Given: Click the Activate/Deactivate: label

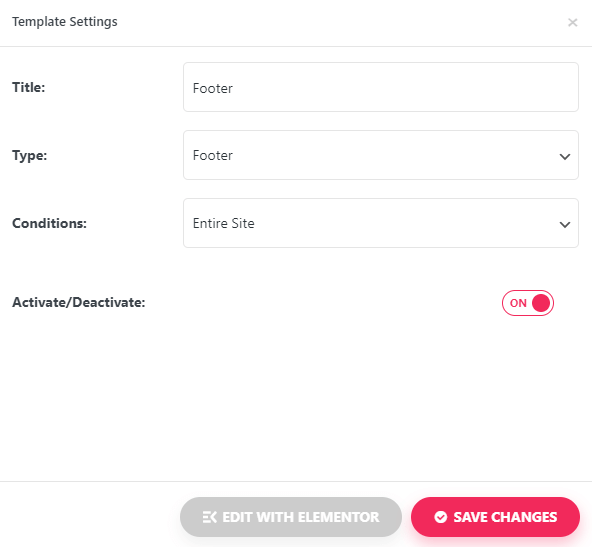Looking at the screenshot, I should (x=79, y=302).
